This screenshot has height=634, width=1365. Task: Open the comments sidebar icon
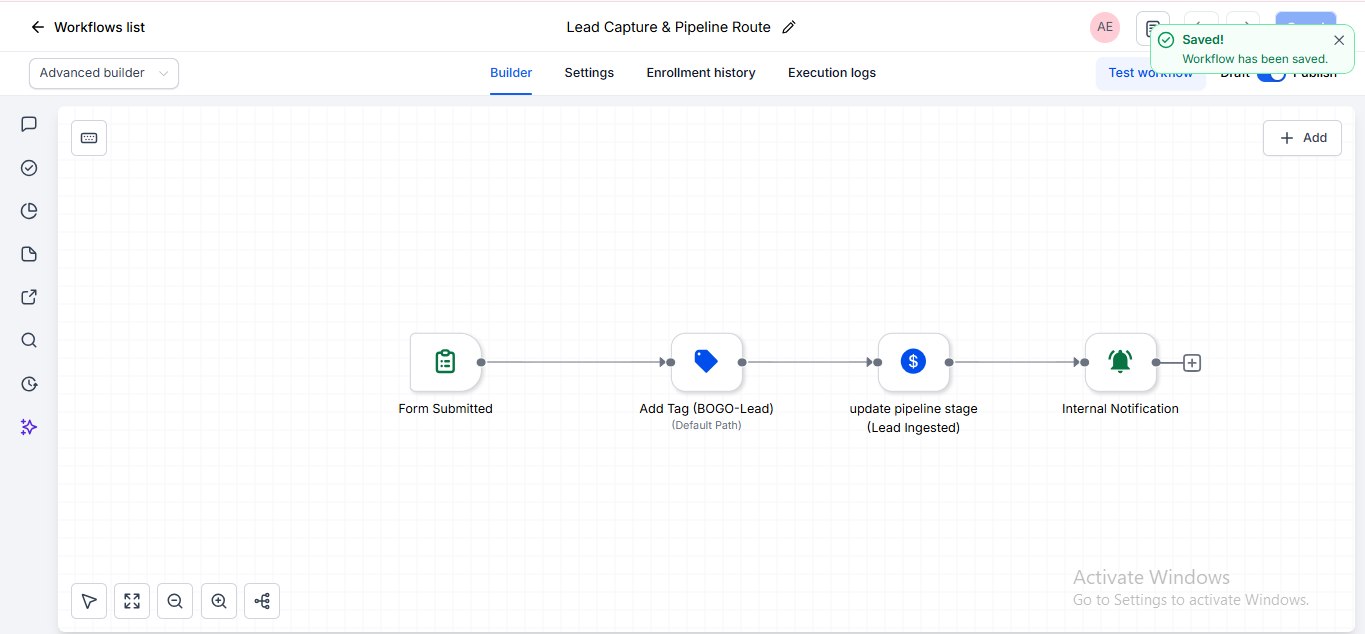click(29, 124)
